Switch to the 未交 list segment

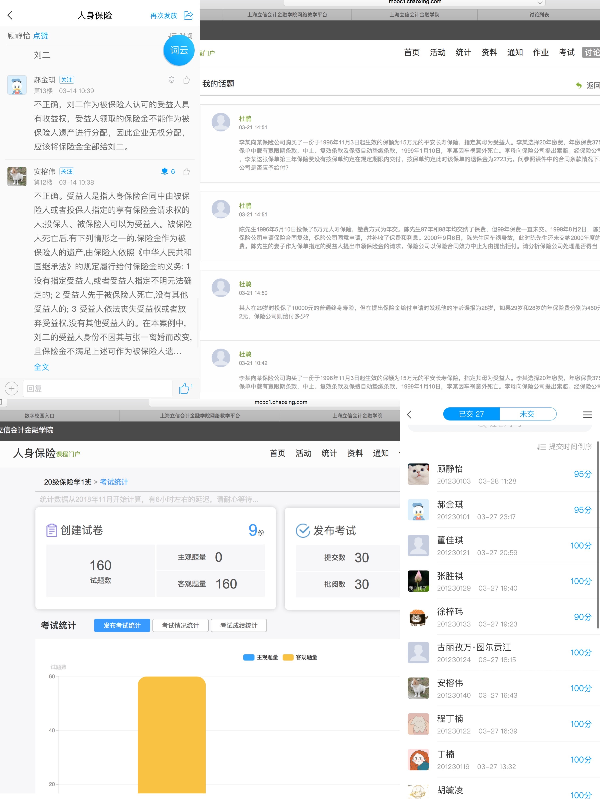(x=526, y=414)
